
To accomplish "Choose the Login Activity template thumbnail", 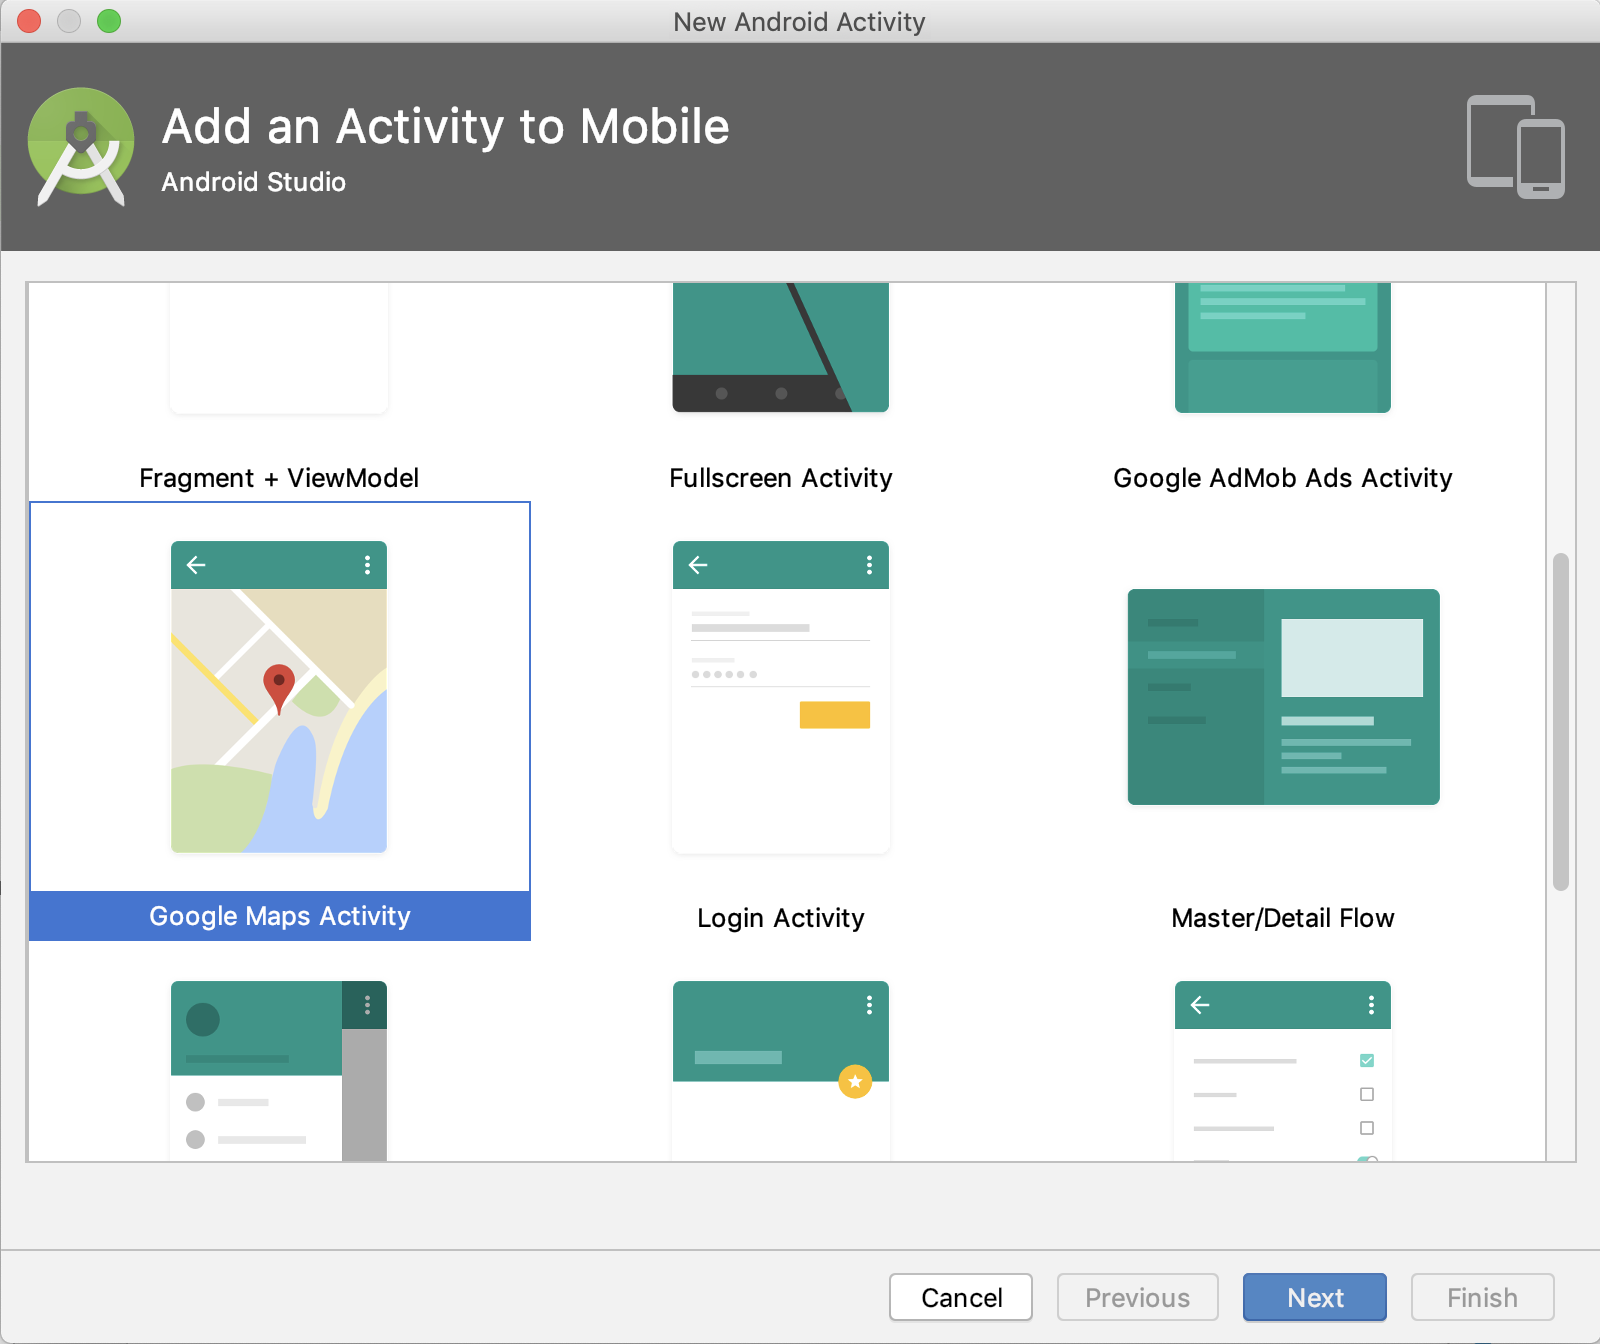I will click(781, 697).
